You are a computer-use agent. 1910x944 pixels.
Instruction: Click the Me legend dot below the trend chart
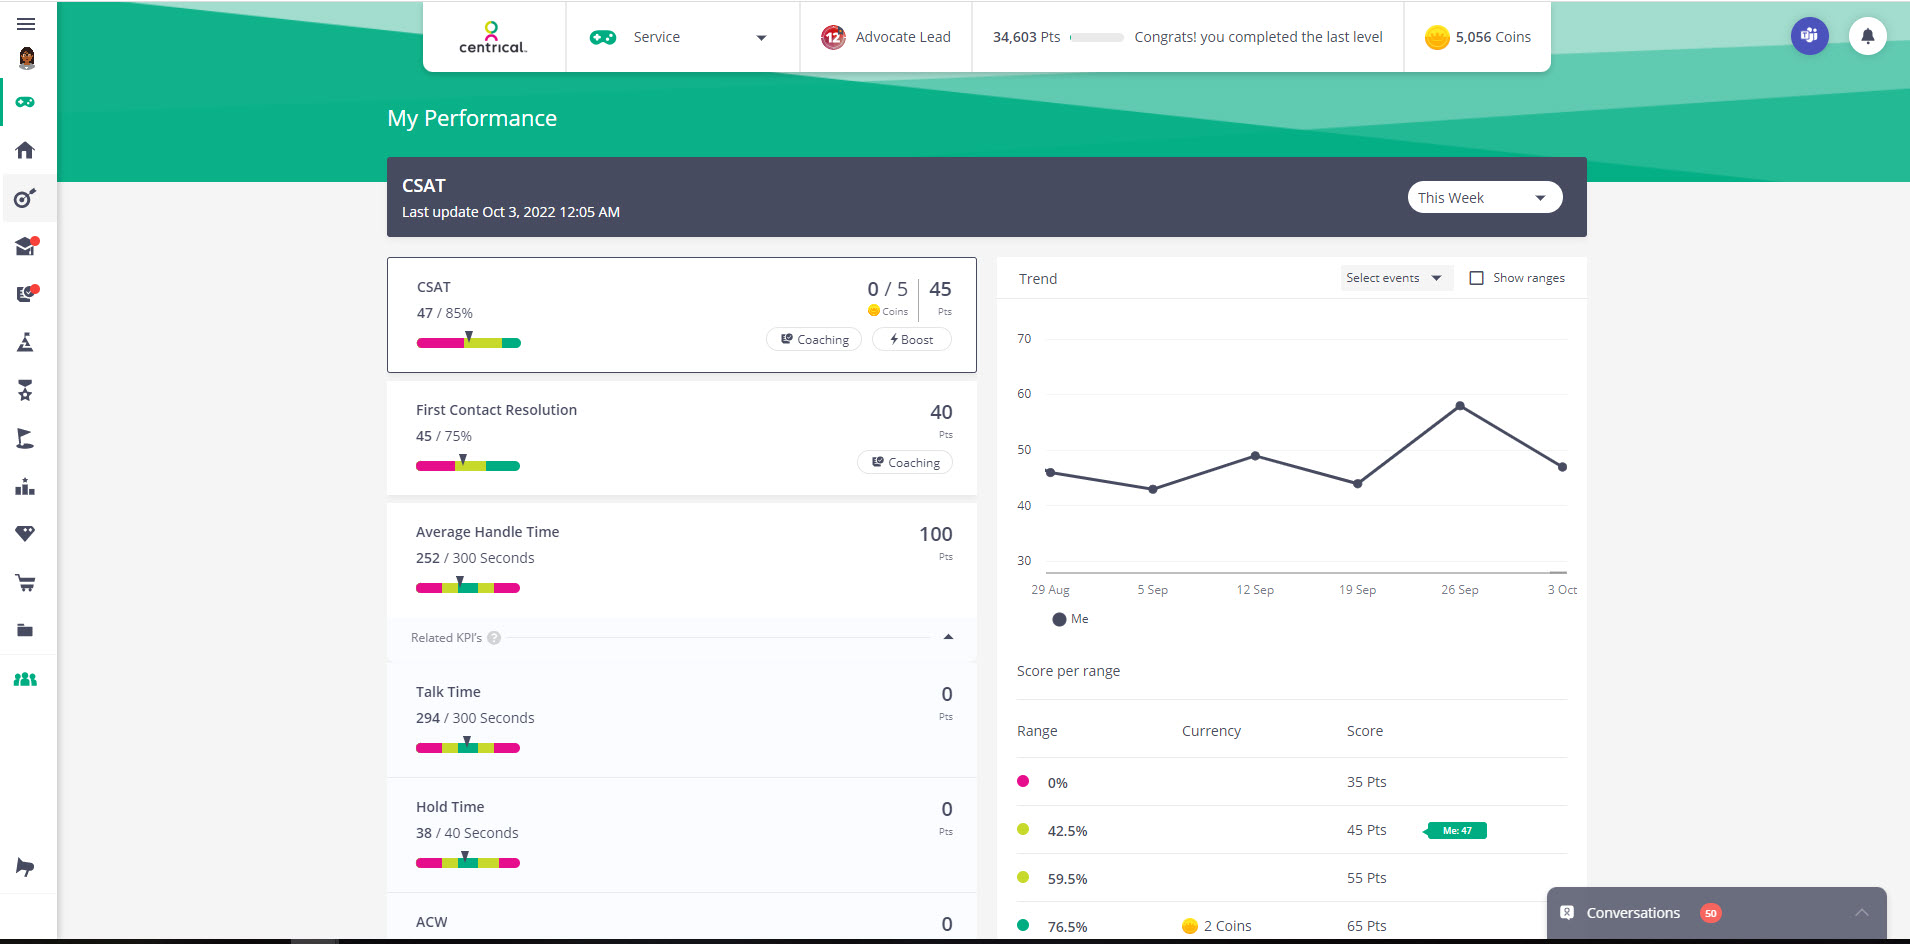tap(1059, 619)
